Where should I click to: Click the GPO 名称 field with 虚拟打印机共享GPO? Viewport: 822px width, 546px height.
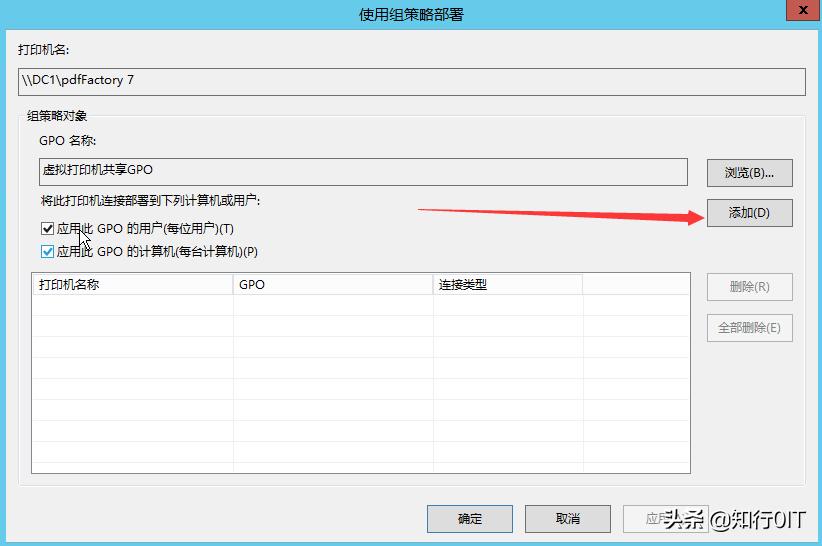[x=363, y=172]
